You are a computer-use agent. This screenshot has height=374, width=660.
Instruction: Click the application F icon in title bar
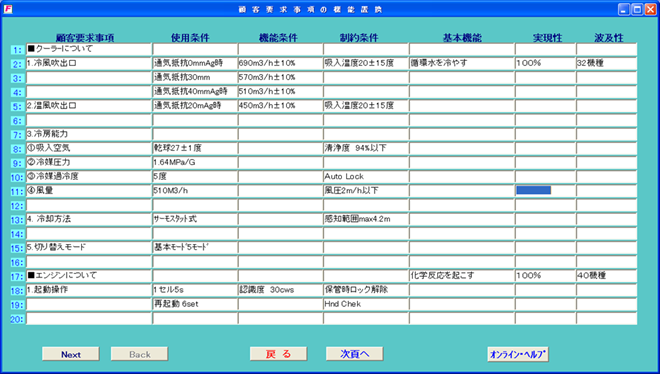8,9
